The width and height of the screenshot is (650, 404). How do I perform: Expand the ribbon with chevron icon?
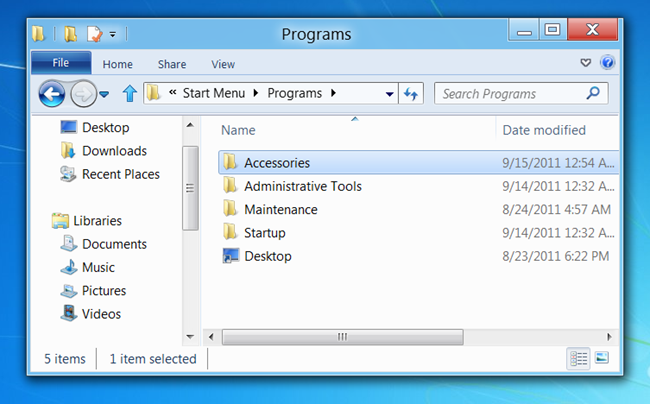[x=585, y=63]
